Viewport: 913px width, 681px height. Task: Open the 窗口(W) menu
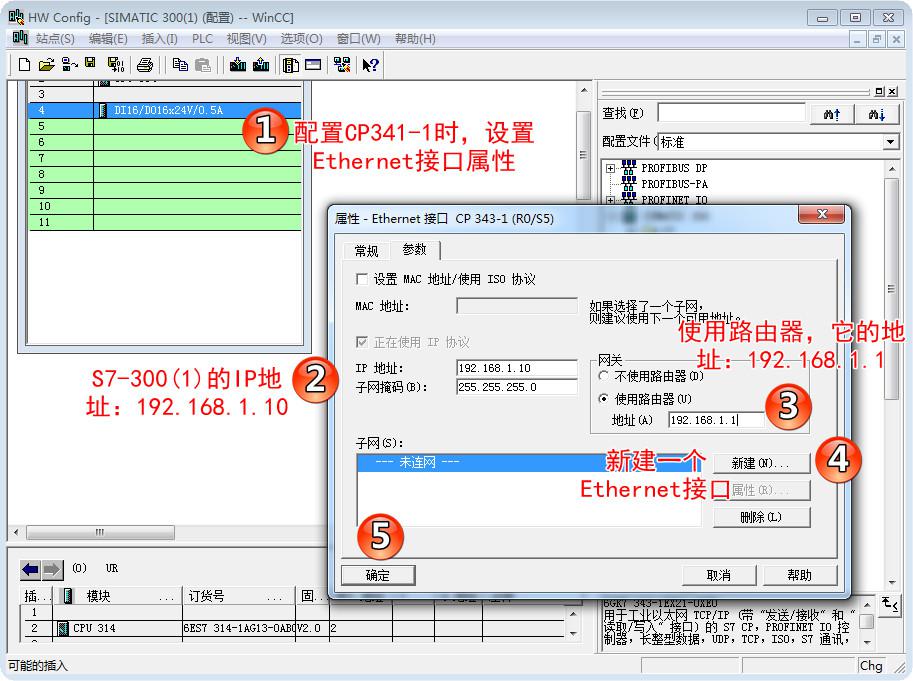click(359, 38)
